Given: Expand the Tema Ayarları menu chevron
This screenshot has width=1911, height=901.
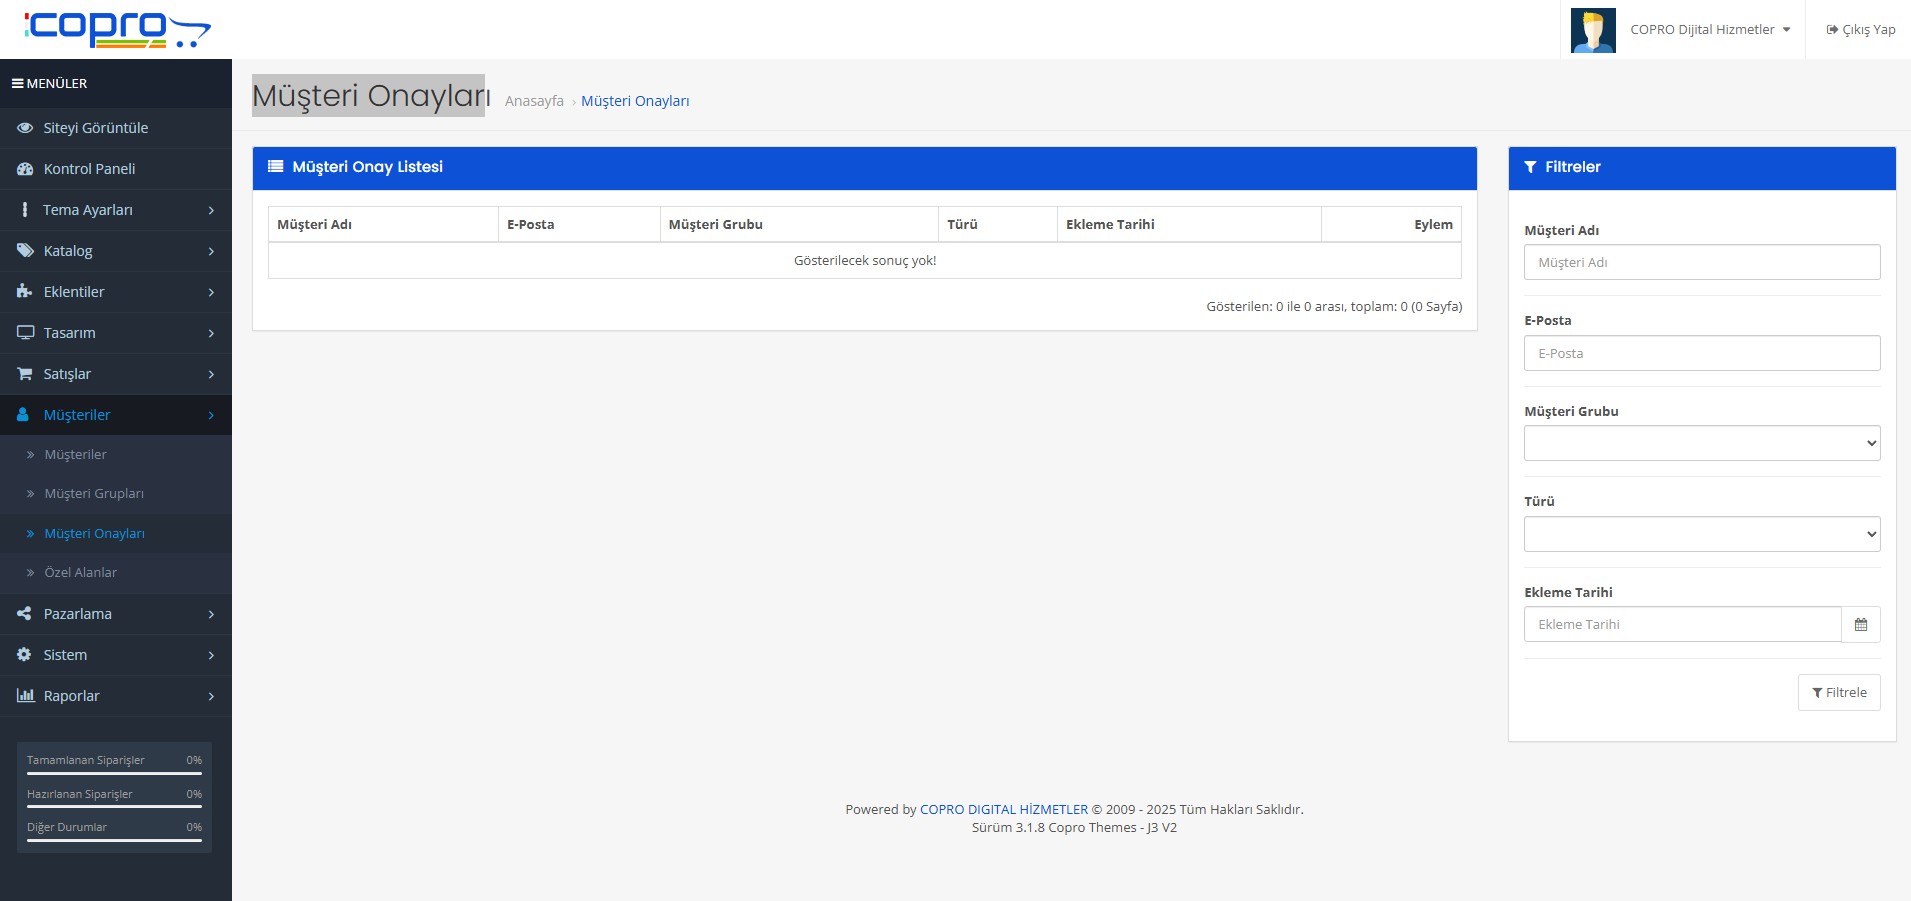Looking at the screenshot, I should click(211, 210).
